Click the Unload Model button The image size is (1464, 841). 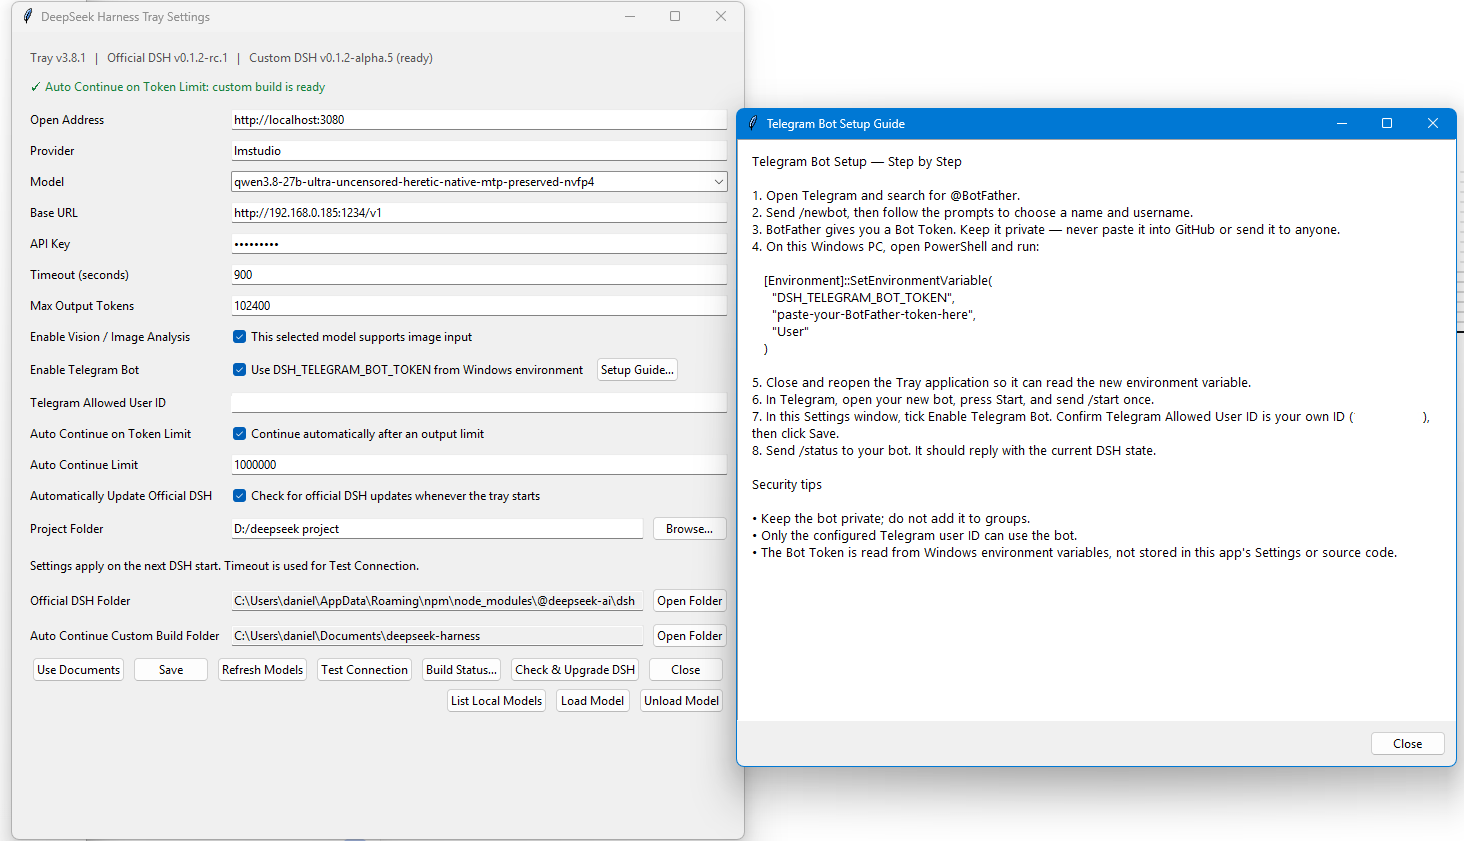coord(681,701)
